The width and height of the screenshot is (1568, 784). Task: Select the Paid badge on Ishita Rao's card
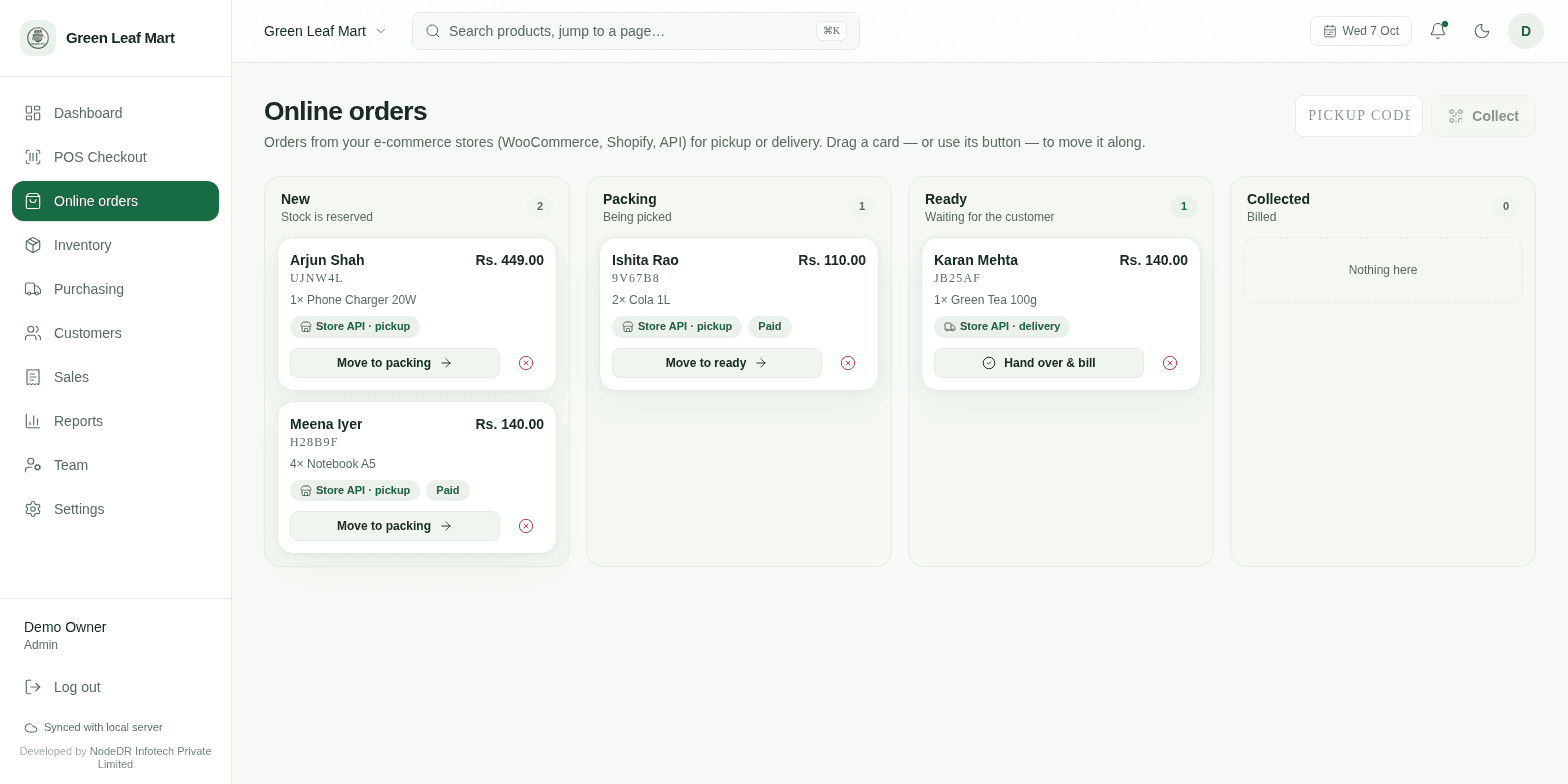tap(770, 326)
